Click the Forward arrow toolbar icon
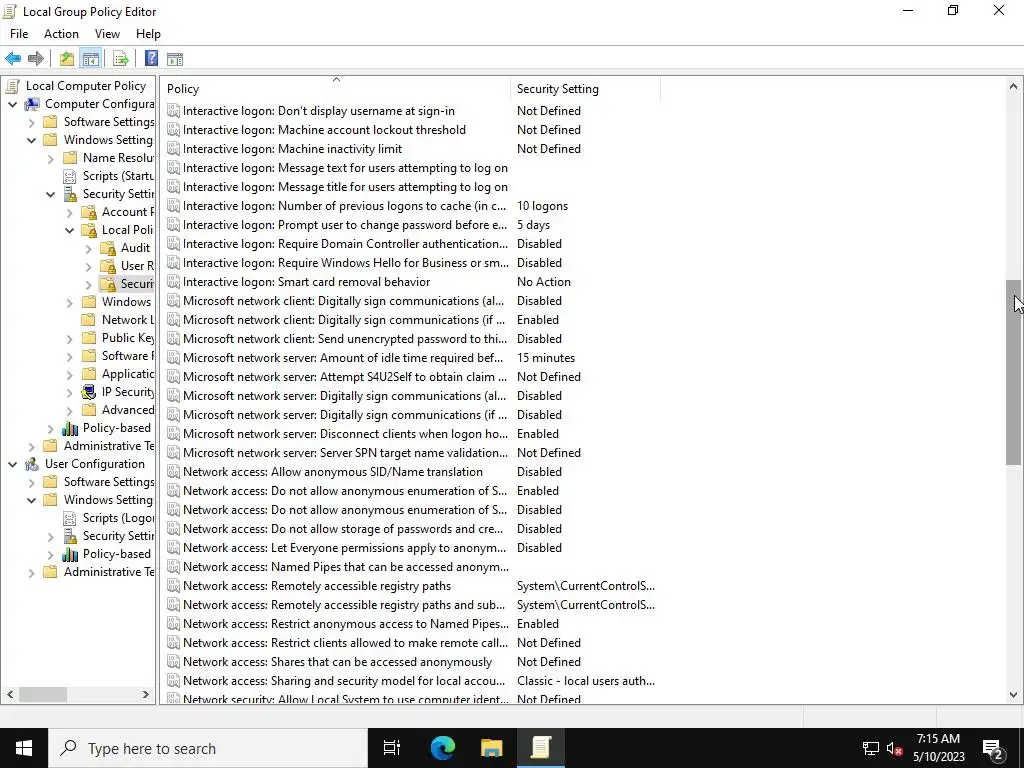Image resolution: width=1024 pixels, height=768 pixels. click(36, 59)
